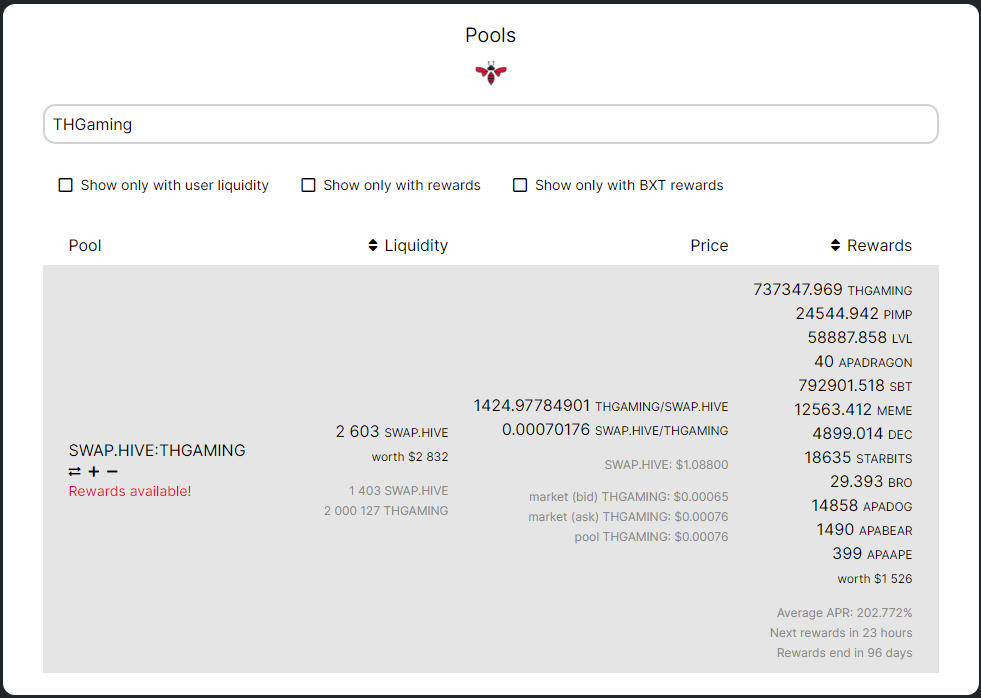The width and height of the screenshot is (981, 698).
Task: Click the red bee logo under Pools
Action: (x=490, y=72)
